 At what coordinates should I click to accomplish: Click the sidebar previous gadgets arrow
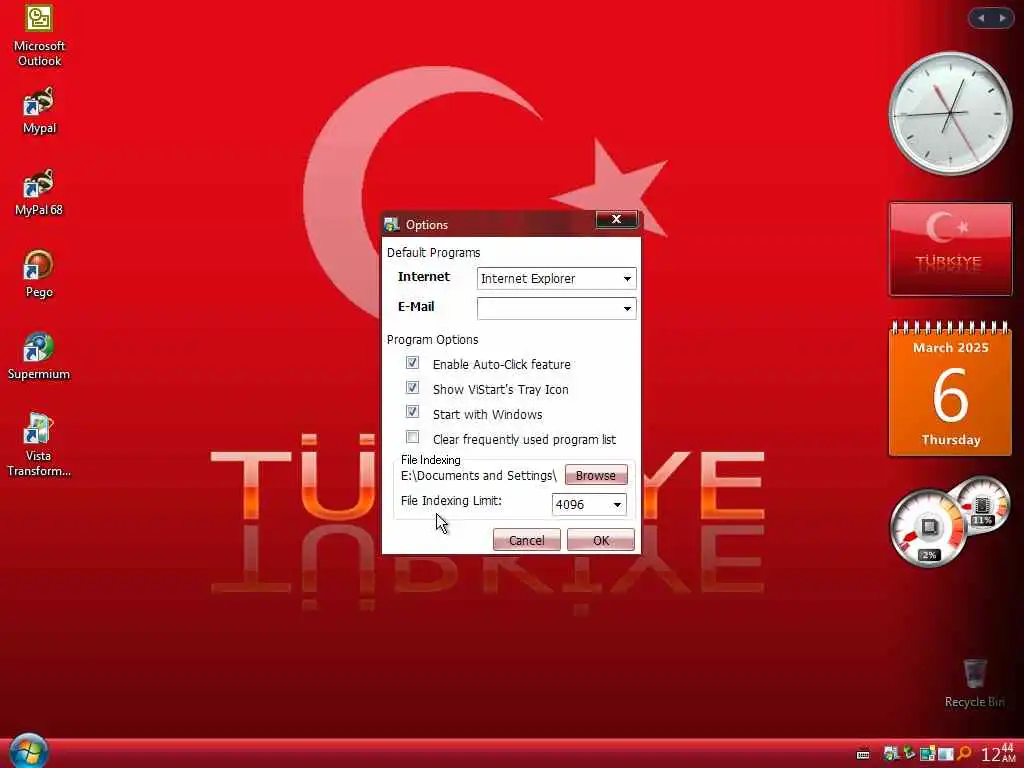pos(980,18)
